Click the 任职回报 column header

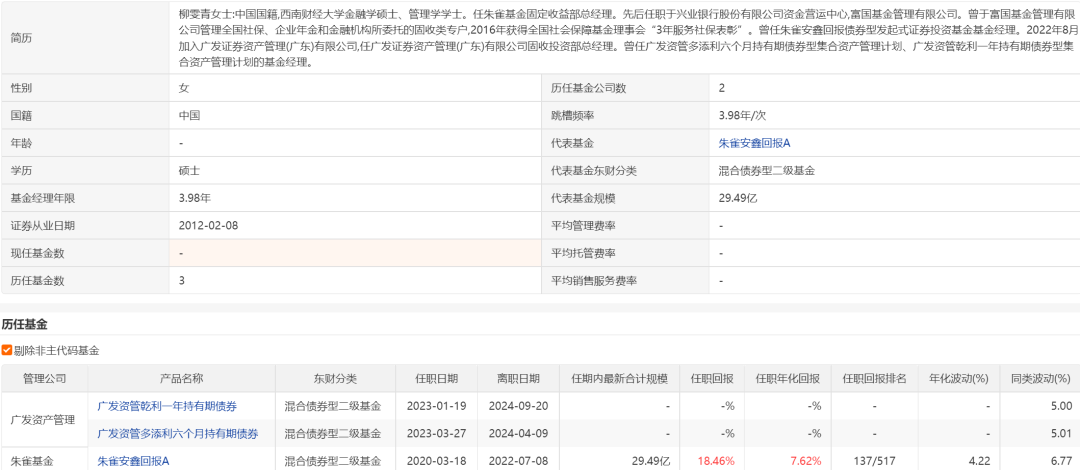pyautogui.click(x=712, y=378)
